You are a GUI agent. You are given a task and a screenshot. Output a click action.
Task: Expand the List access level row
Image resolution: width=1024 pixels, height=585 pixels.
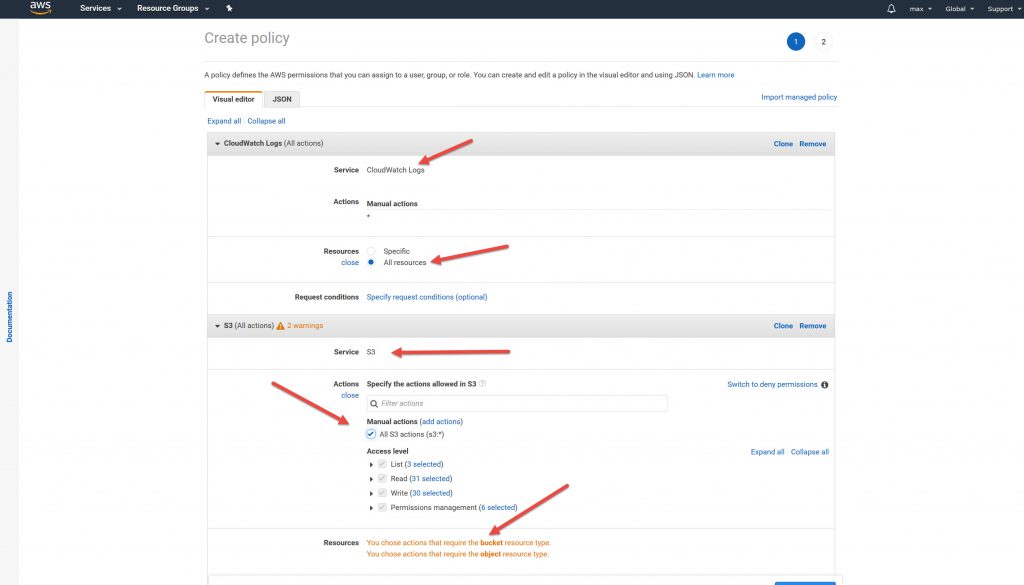pyautogui.click(x=372, y=465)
